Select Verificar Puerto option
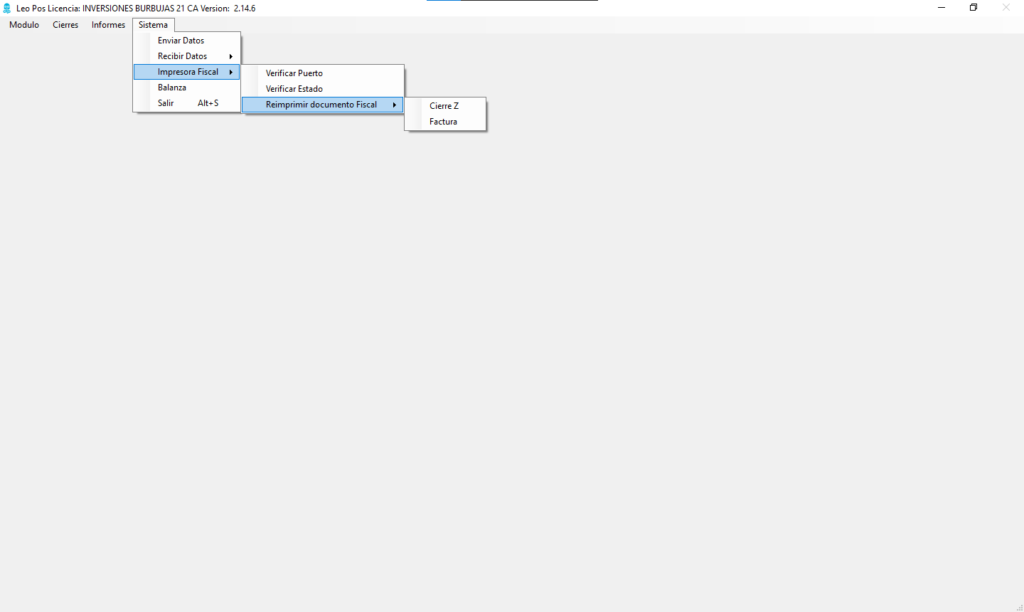Image resolution: width=1024 pixels, height=612 pixels. (x=323, y=73)
